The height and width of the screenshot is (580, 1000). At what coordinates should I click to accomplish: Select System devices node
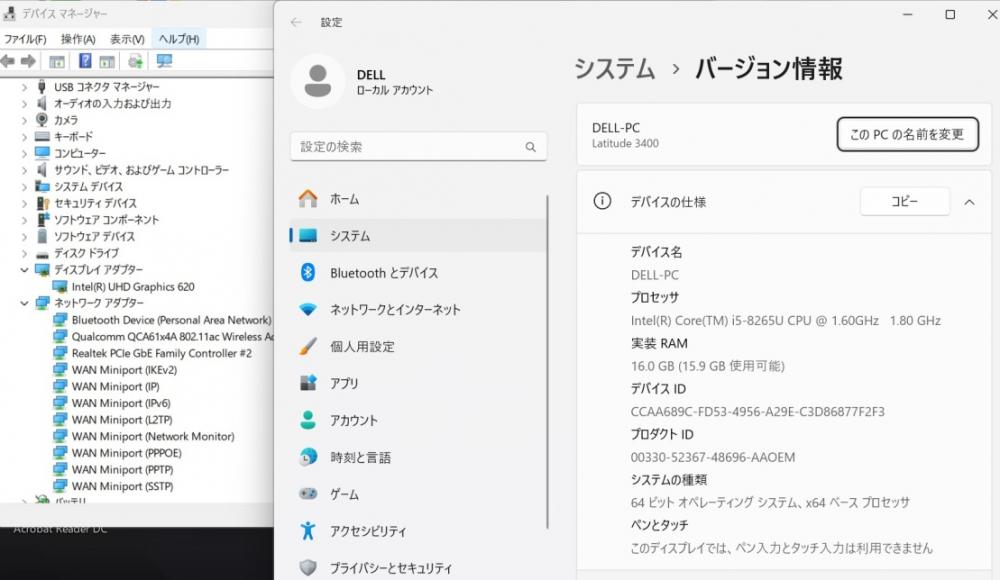(x=88, y=186)
